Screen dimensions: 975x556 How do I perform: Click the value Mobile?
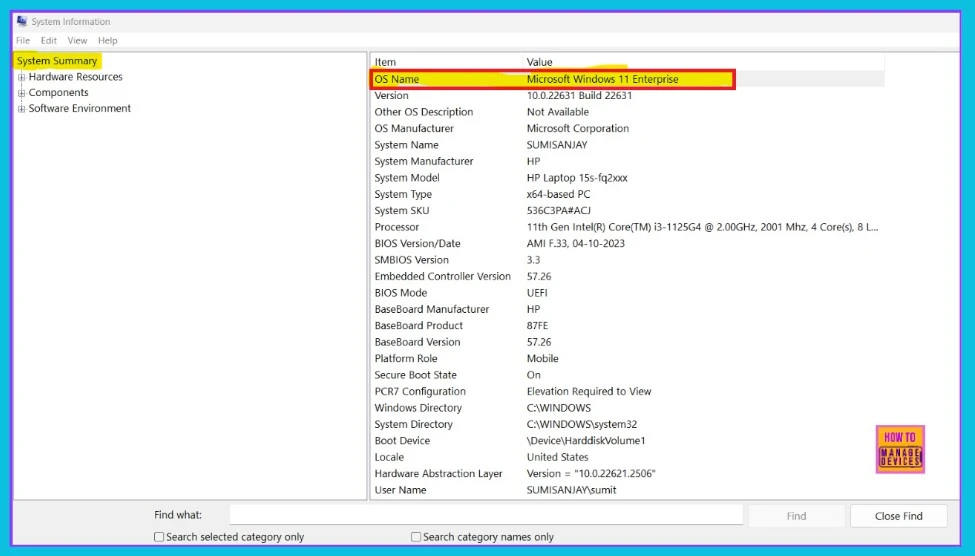click(542, 359)
